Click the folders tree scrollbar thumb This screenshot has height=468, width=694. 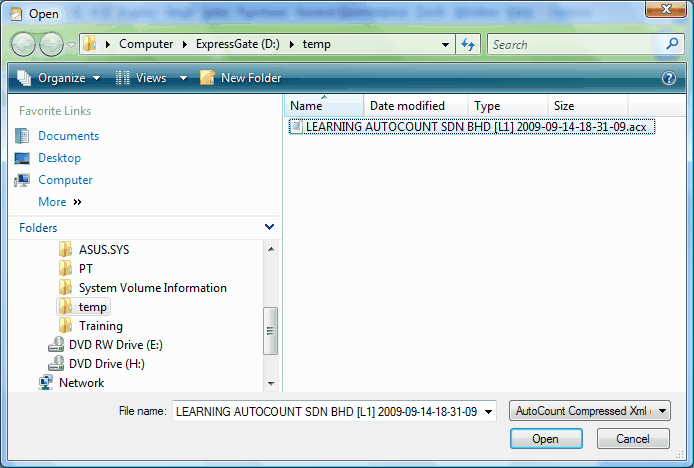point(270,331)
